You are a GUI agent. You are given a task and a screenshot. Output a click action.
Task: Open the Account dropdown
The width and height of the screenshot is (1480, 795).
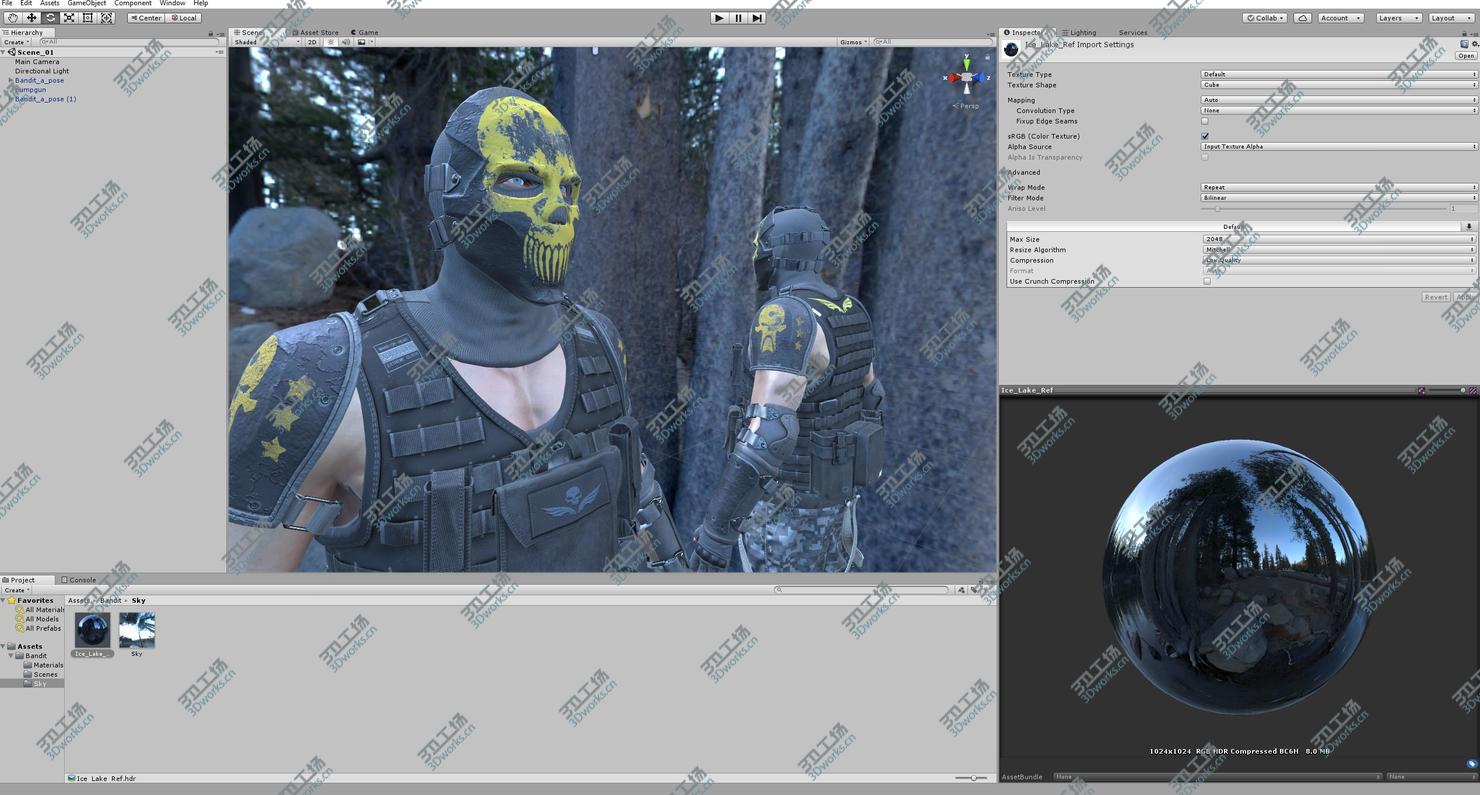[1340, 18]
